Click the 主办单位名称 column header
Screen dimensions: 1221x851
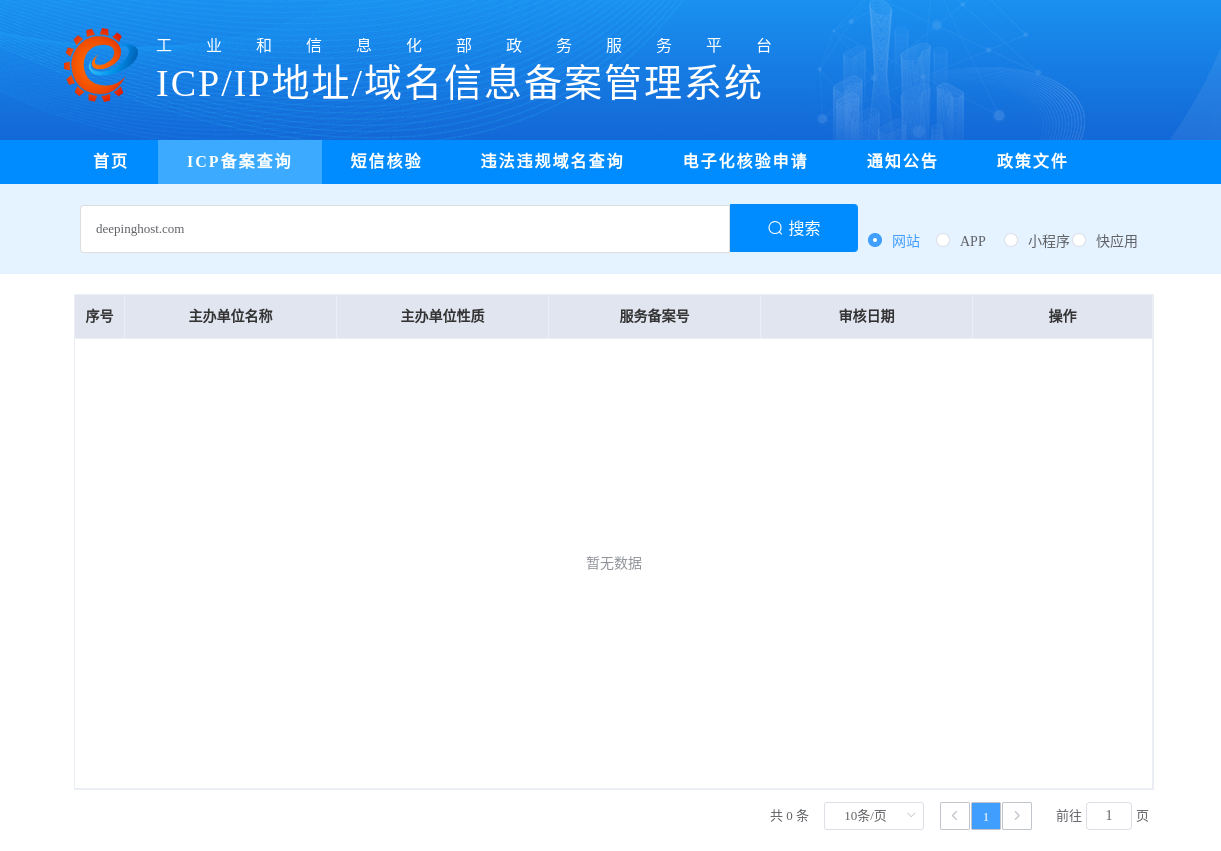[x=231, y=317]
